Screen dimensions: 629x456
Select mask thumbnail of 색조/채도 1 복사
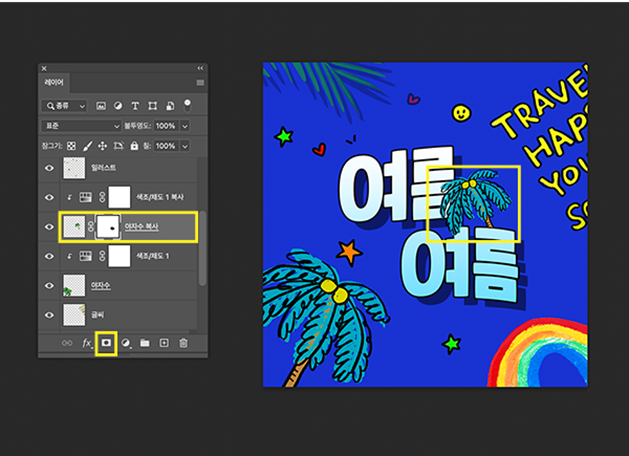pyautogui.click(x=119, y=197)
